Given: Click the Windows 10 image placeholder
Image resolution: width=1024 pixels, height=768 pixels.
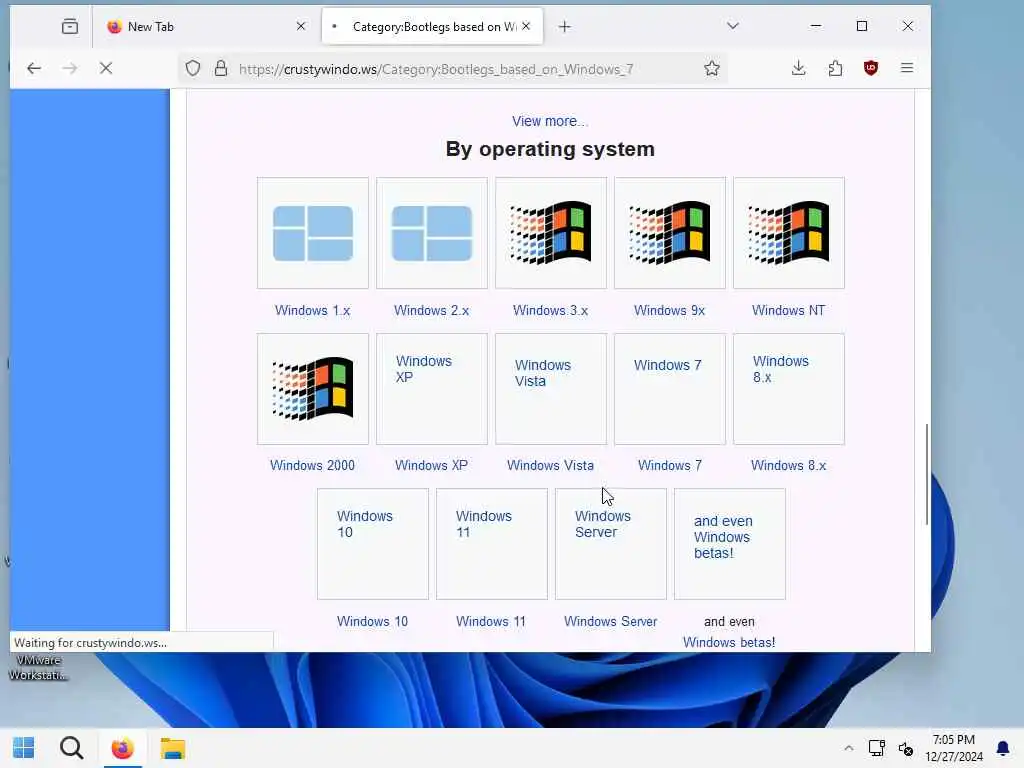Looking at the screenshot, I should click(x=373, y=544).
